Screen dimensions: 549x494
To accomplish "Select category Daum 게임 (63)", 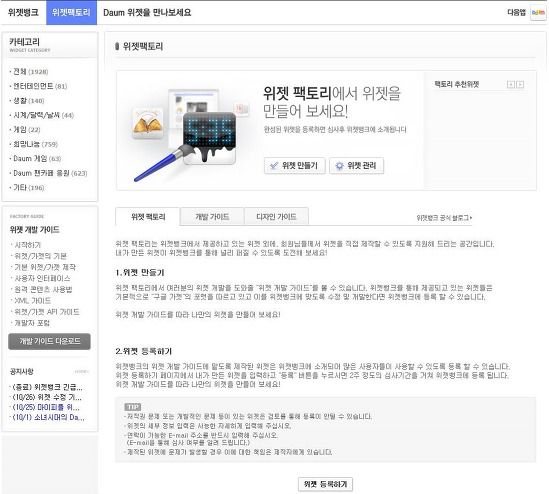I will pyautogui.click(x=37, y=159).
